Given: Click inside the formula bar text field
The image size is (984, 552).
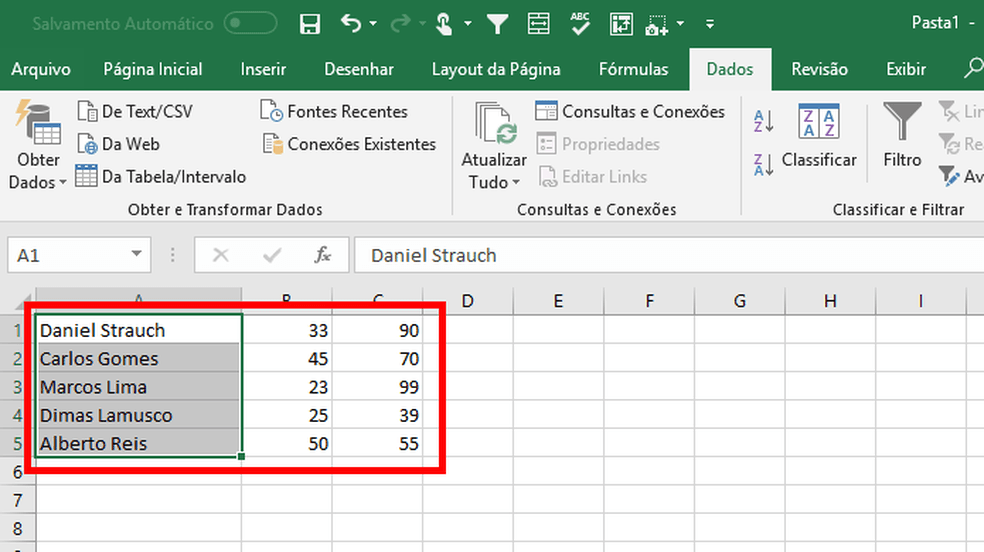Looking at the screenshot, I should tap(660, 255).
